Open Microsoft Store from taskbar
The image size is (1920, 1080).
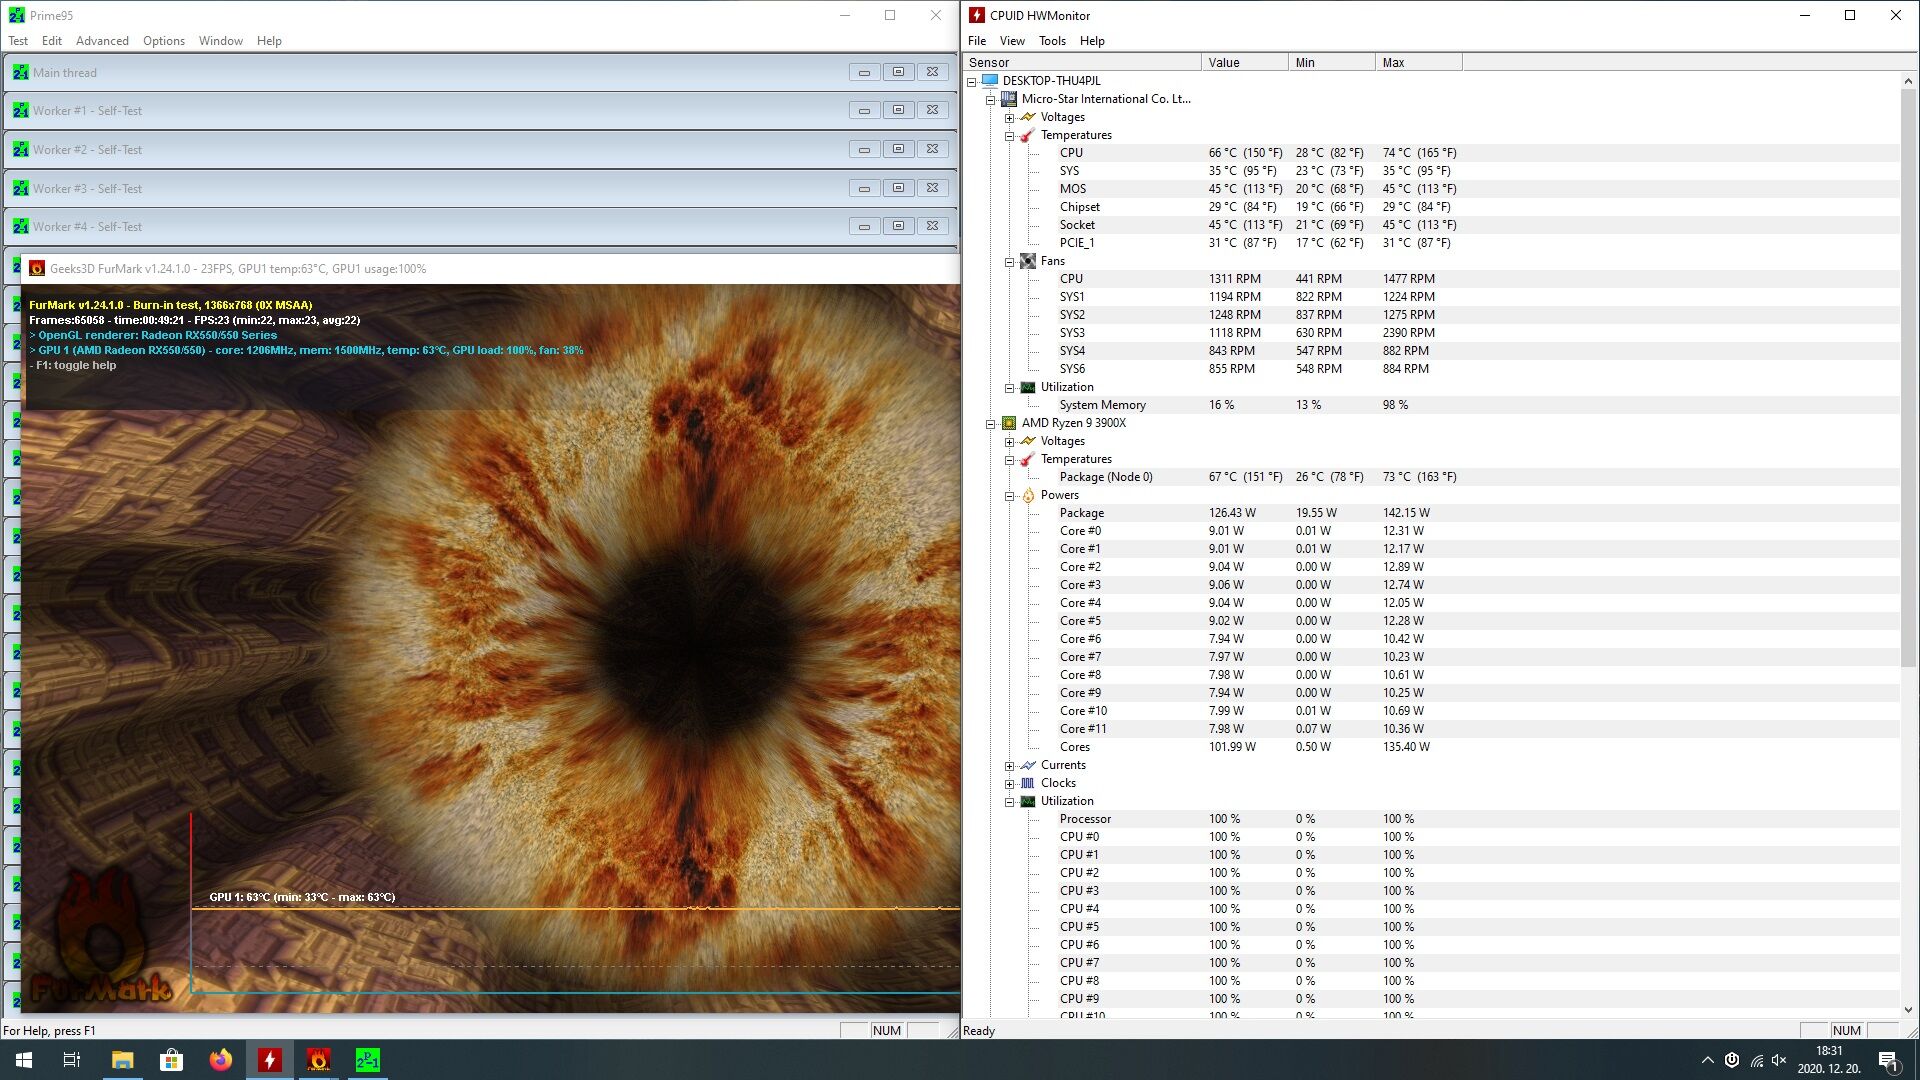pos(171,1060)
